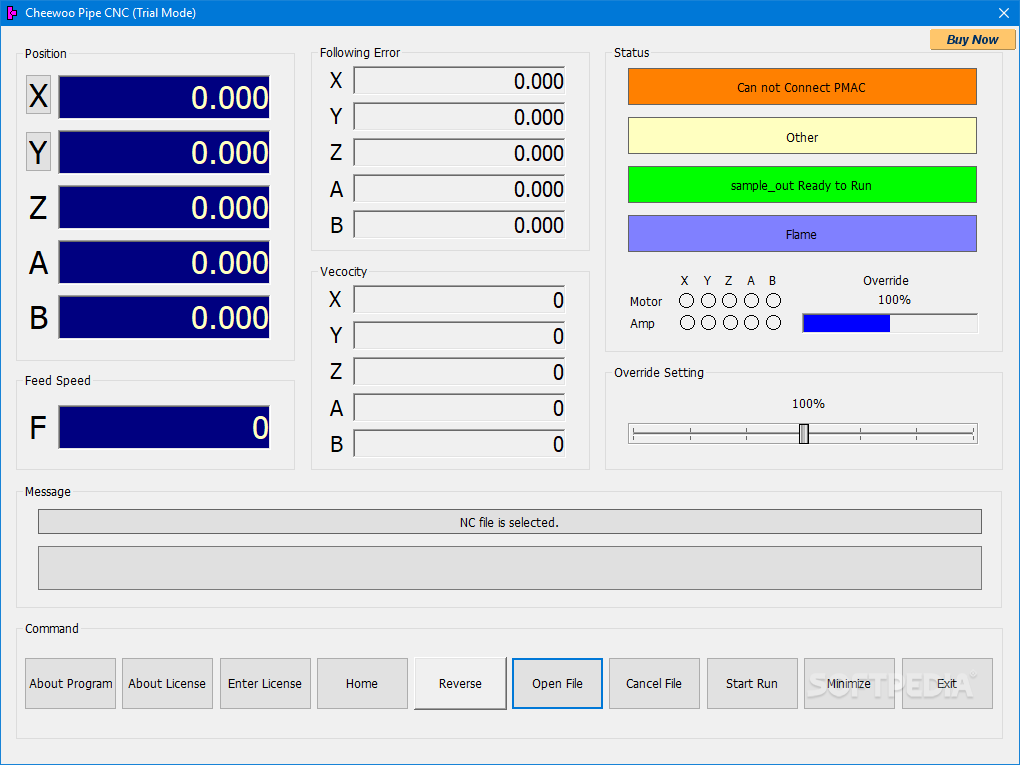Open the About Program dialog
The image size is (1020, 765).
[70, 683]
